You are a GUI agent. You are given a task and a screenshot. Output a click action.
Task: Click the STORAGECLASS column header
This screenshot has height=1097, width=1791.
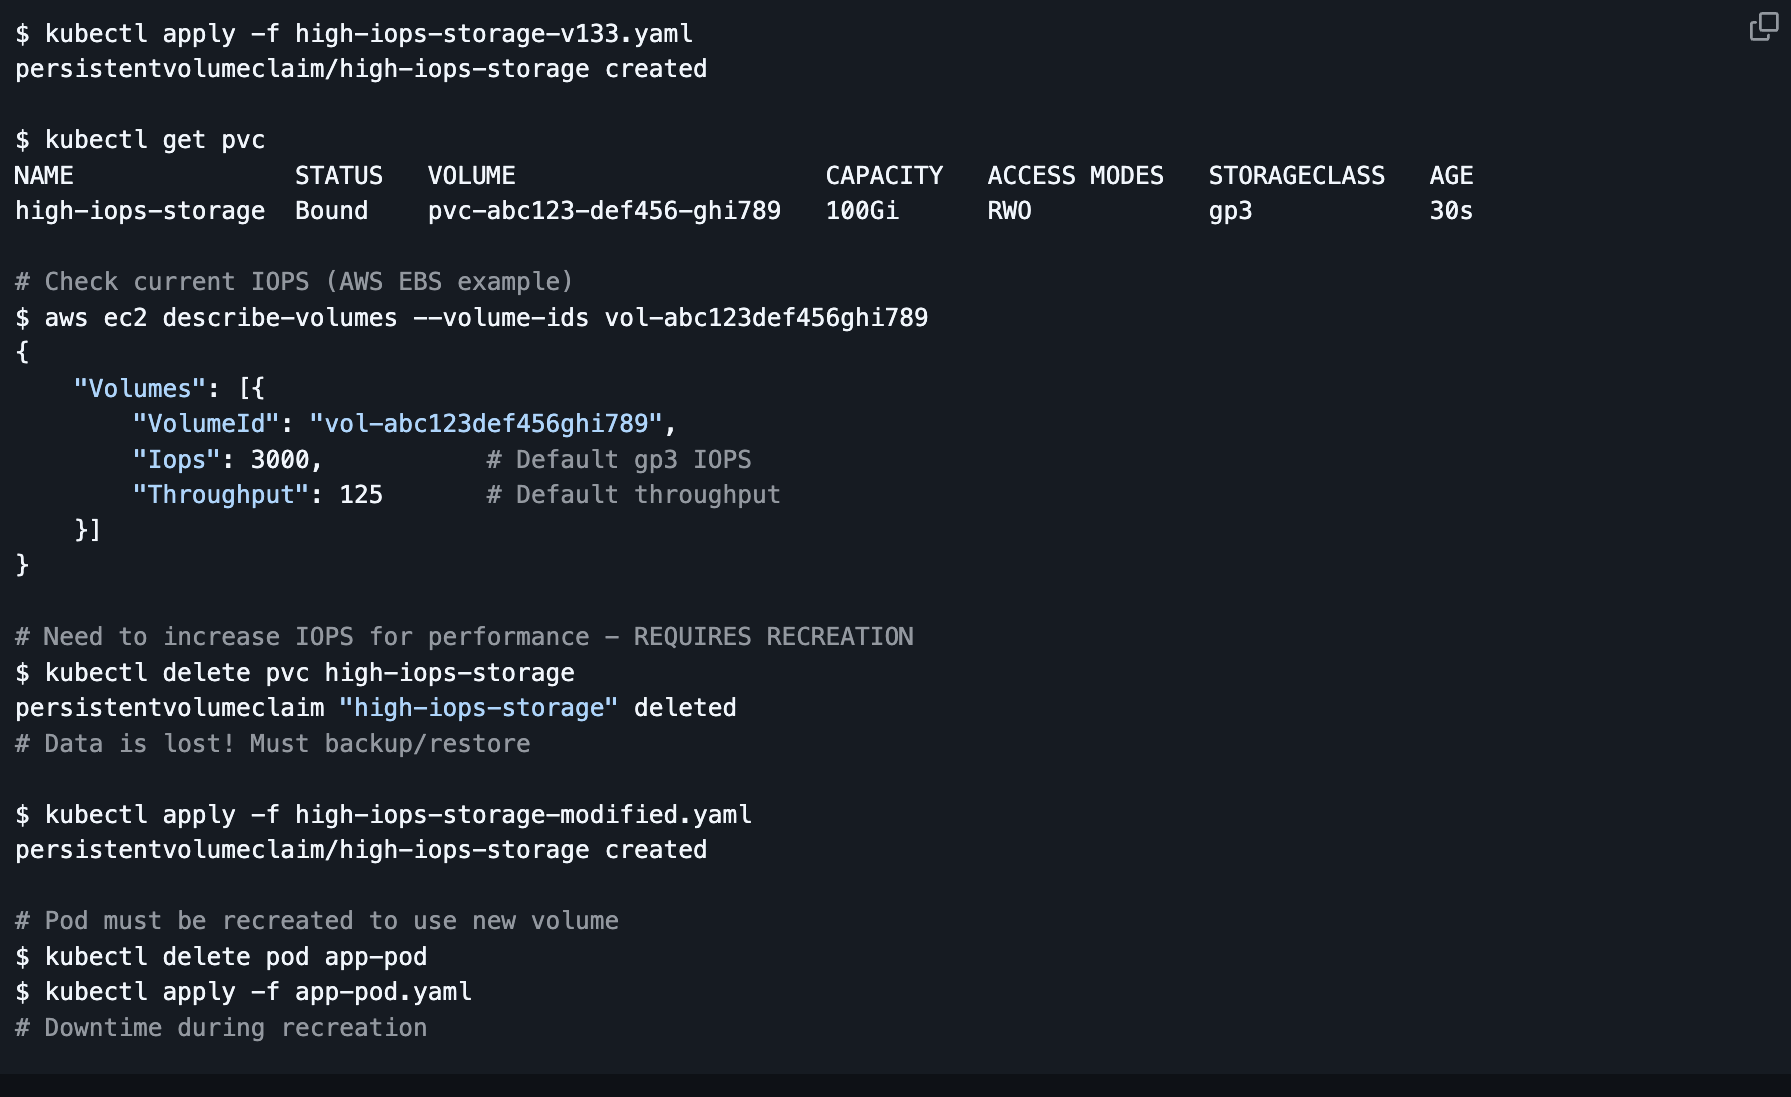(1296, 176)
